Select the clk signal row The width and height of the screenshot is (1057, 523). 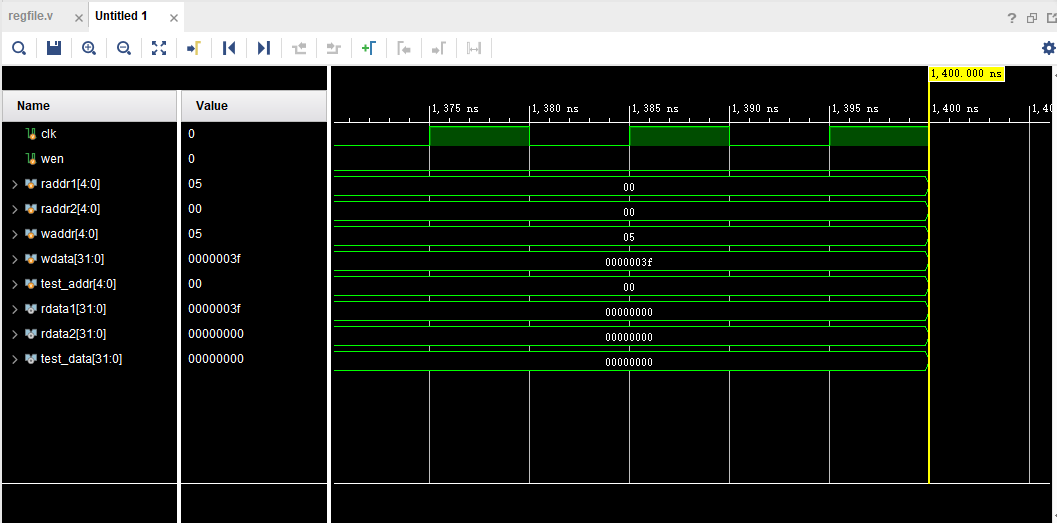pyautogui.click(x=48, y=134)
